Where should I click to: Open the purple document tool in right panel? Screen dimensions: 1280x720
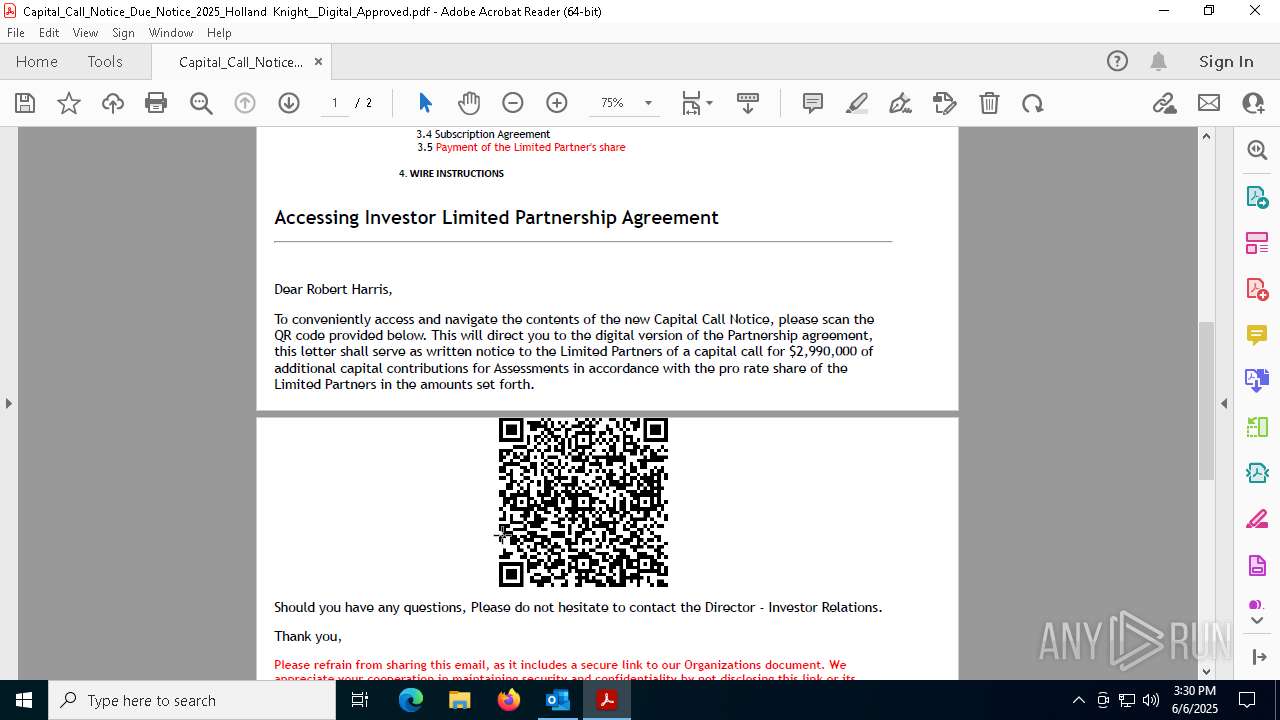coord(1257,566)
